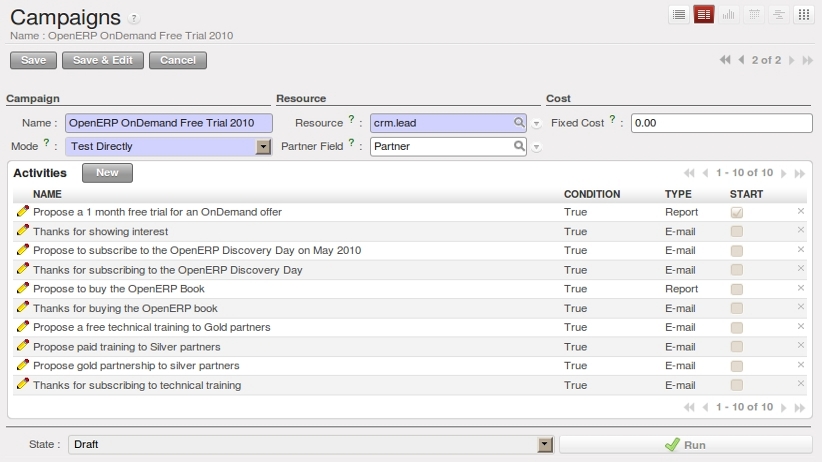
Task: Switch to calendar view icon
Action: point(754,15)
